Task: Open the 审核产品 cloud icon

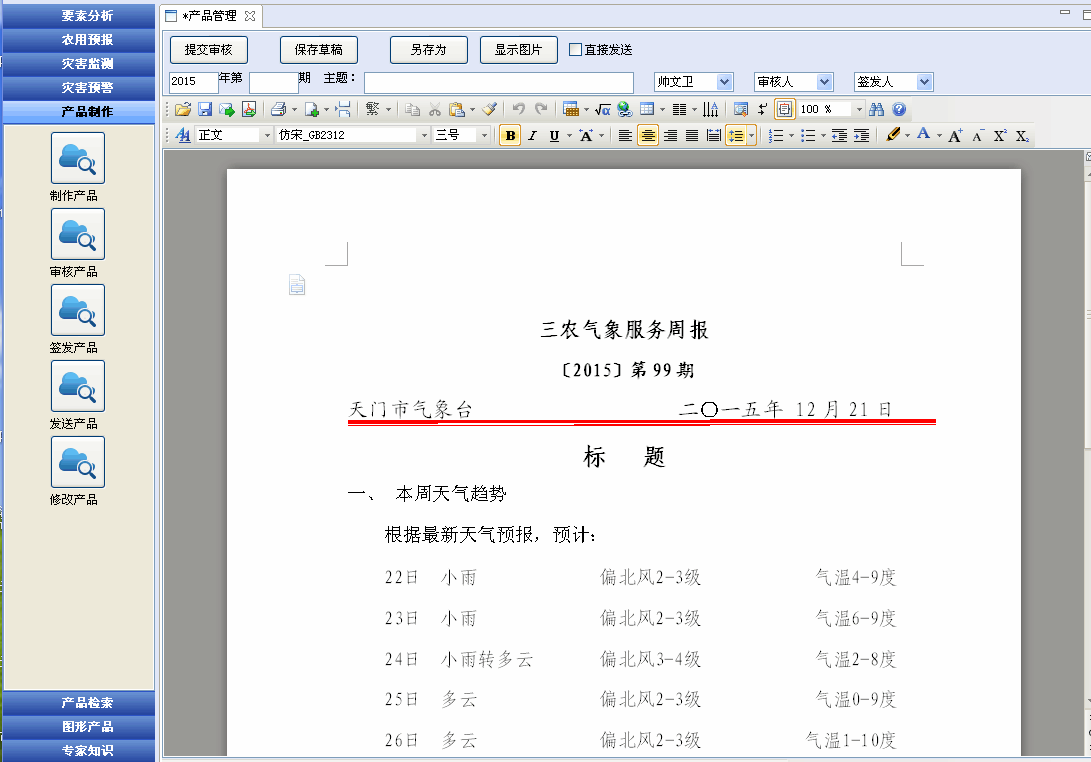Action: point(78,235)
